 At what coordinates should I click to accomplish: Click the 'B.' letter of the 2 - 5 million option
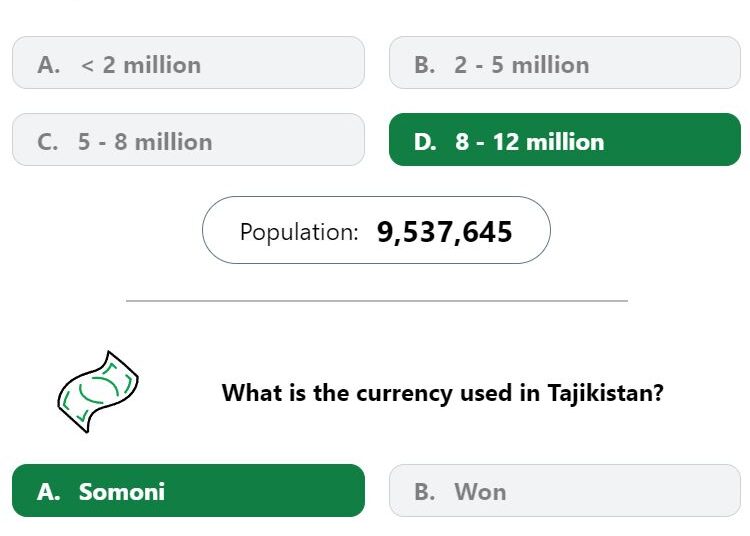425,65
